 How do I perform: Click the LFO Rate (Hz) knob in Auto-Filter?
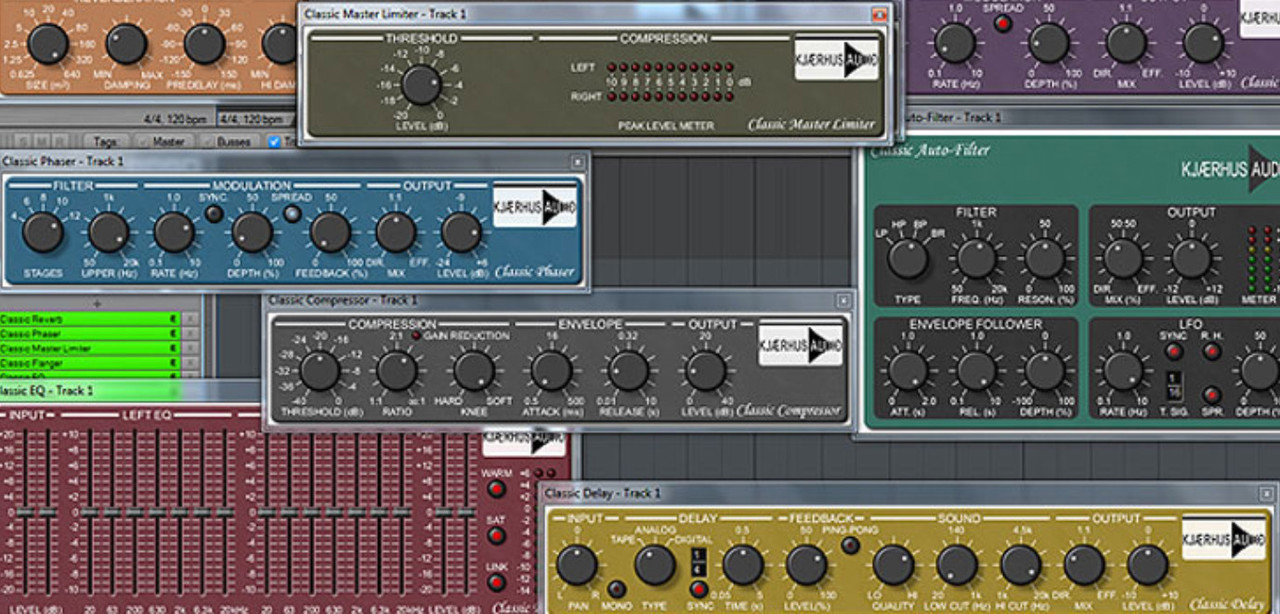click(x=1123, y=371)
